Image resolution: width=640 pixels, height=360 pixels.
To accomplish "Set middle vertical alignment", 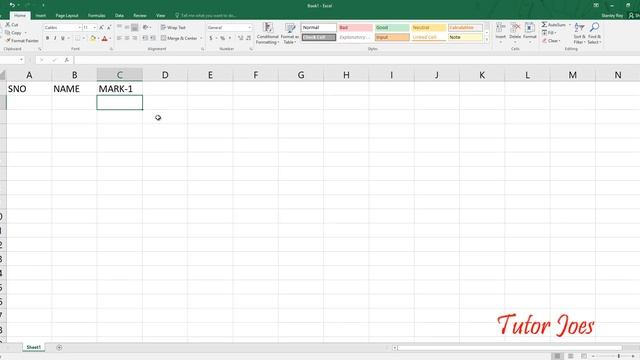I will (127, 27).
